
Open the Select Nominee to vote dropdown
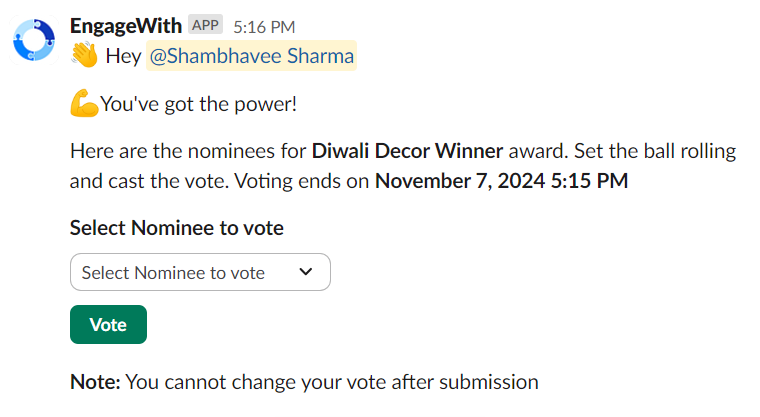[x=200, y=272]
